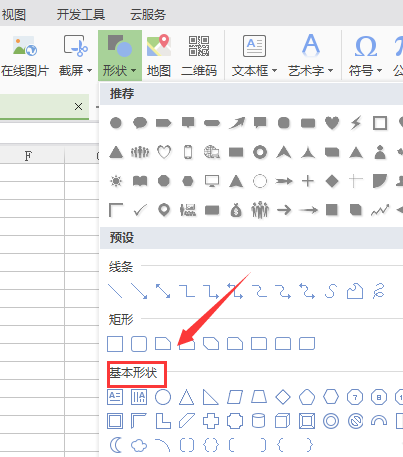Image resolution: width=403 pixels, height=457 pixels.
Task: Choose the rounded rectangle in 矩形
Action: pos(139,344)
